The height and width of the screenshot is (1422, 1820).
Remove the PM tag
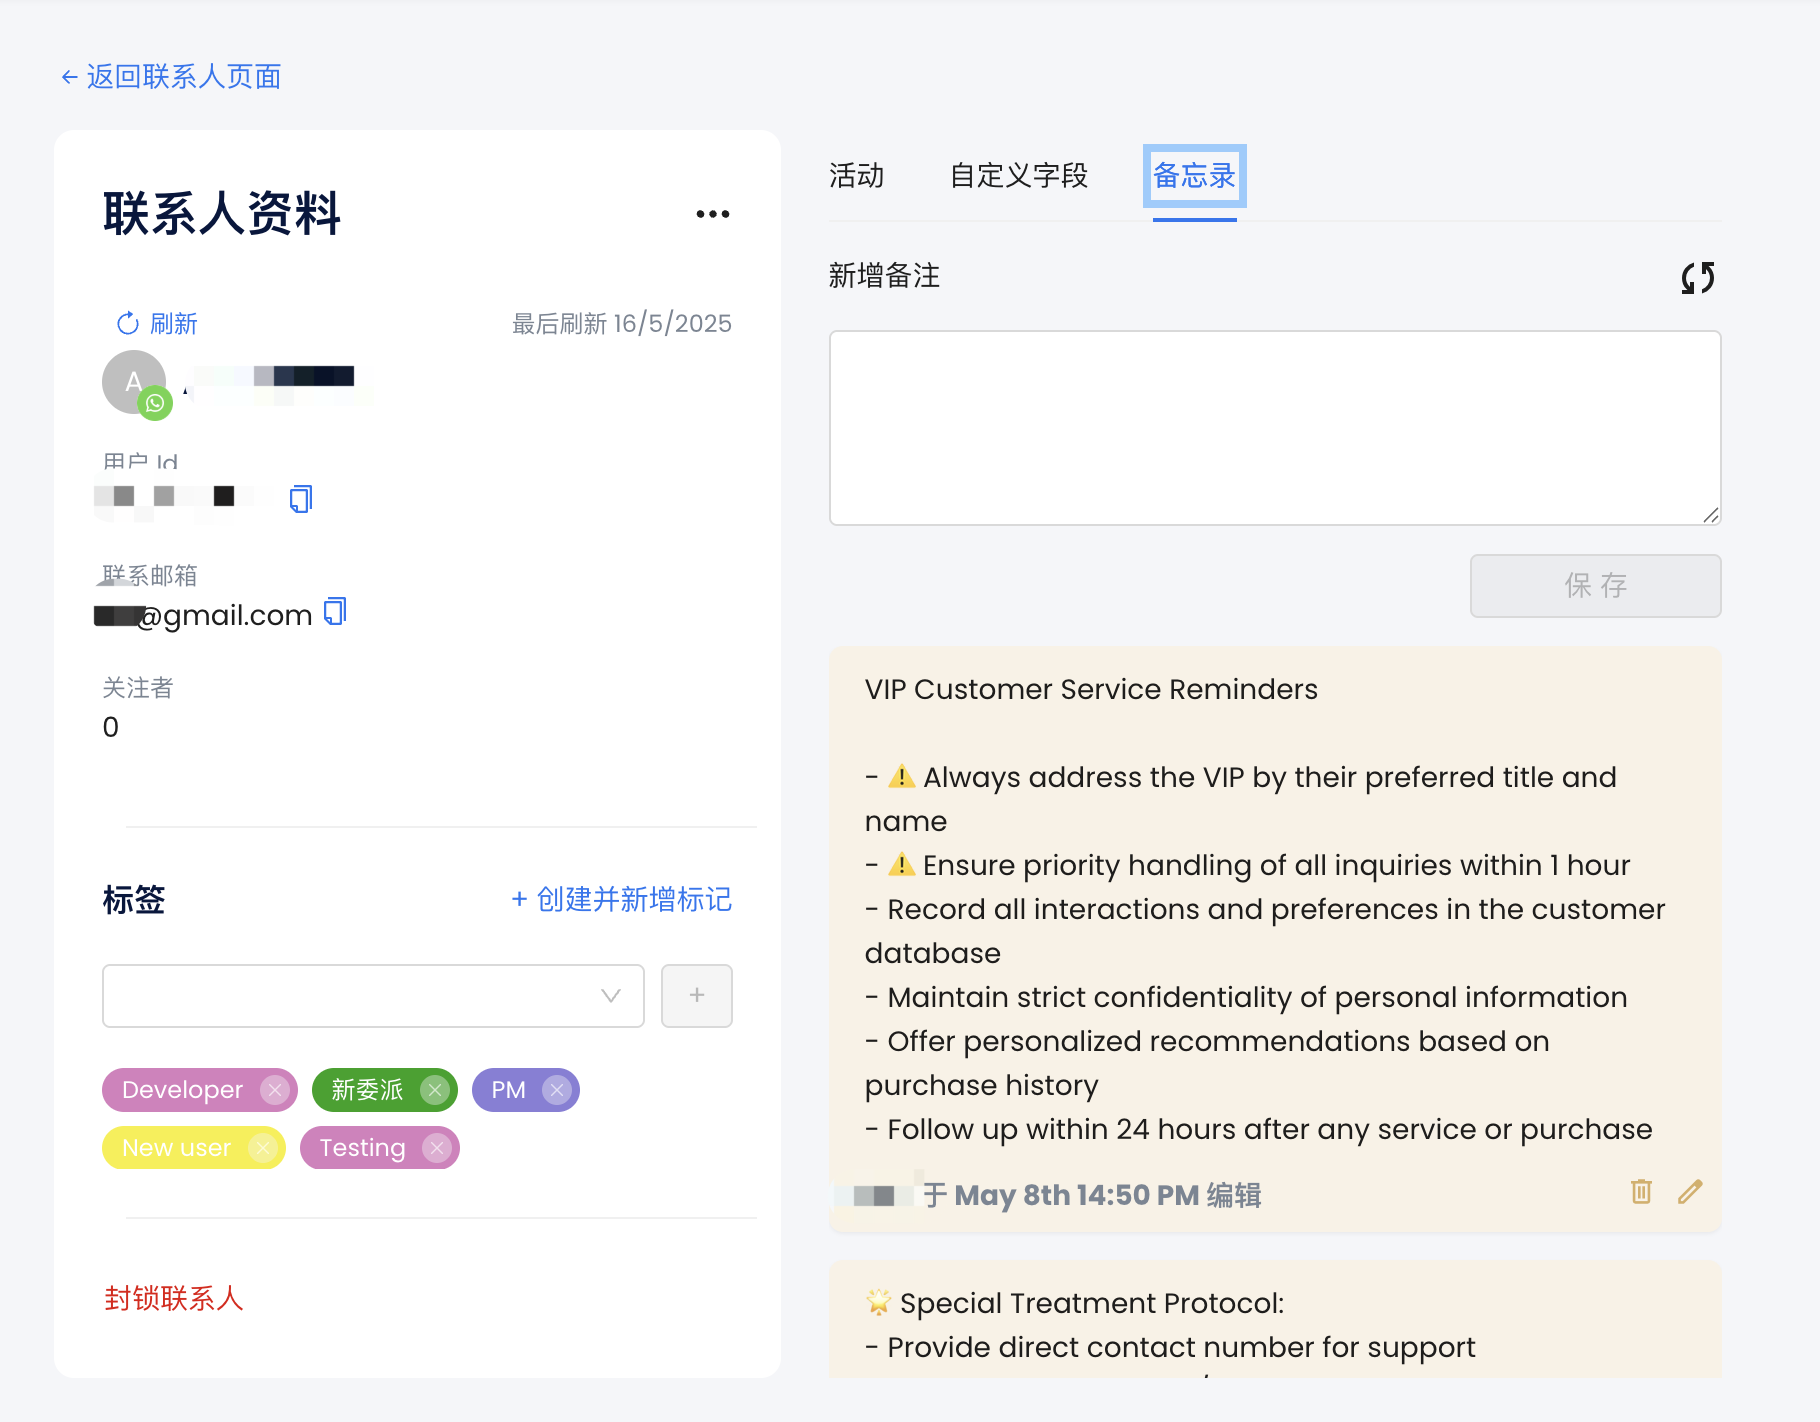point(557,1090)
